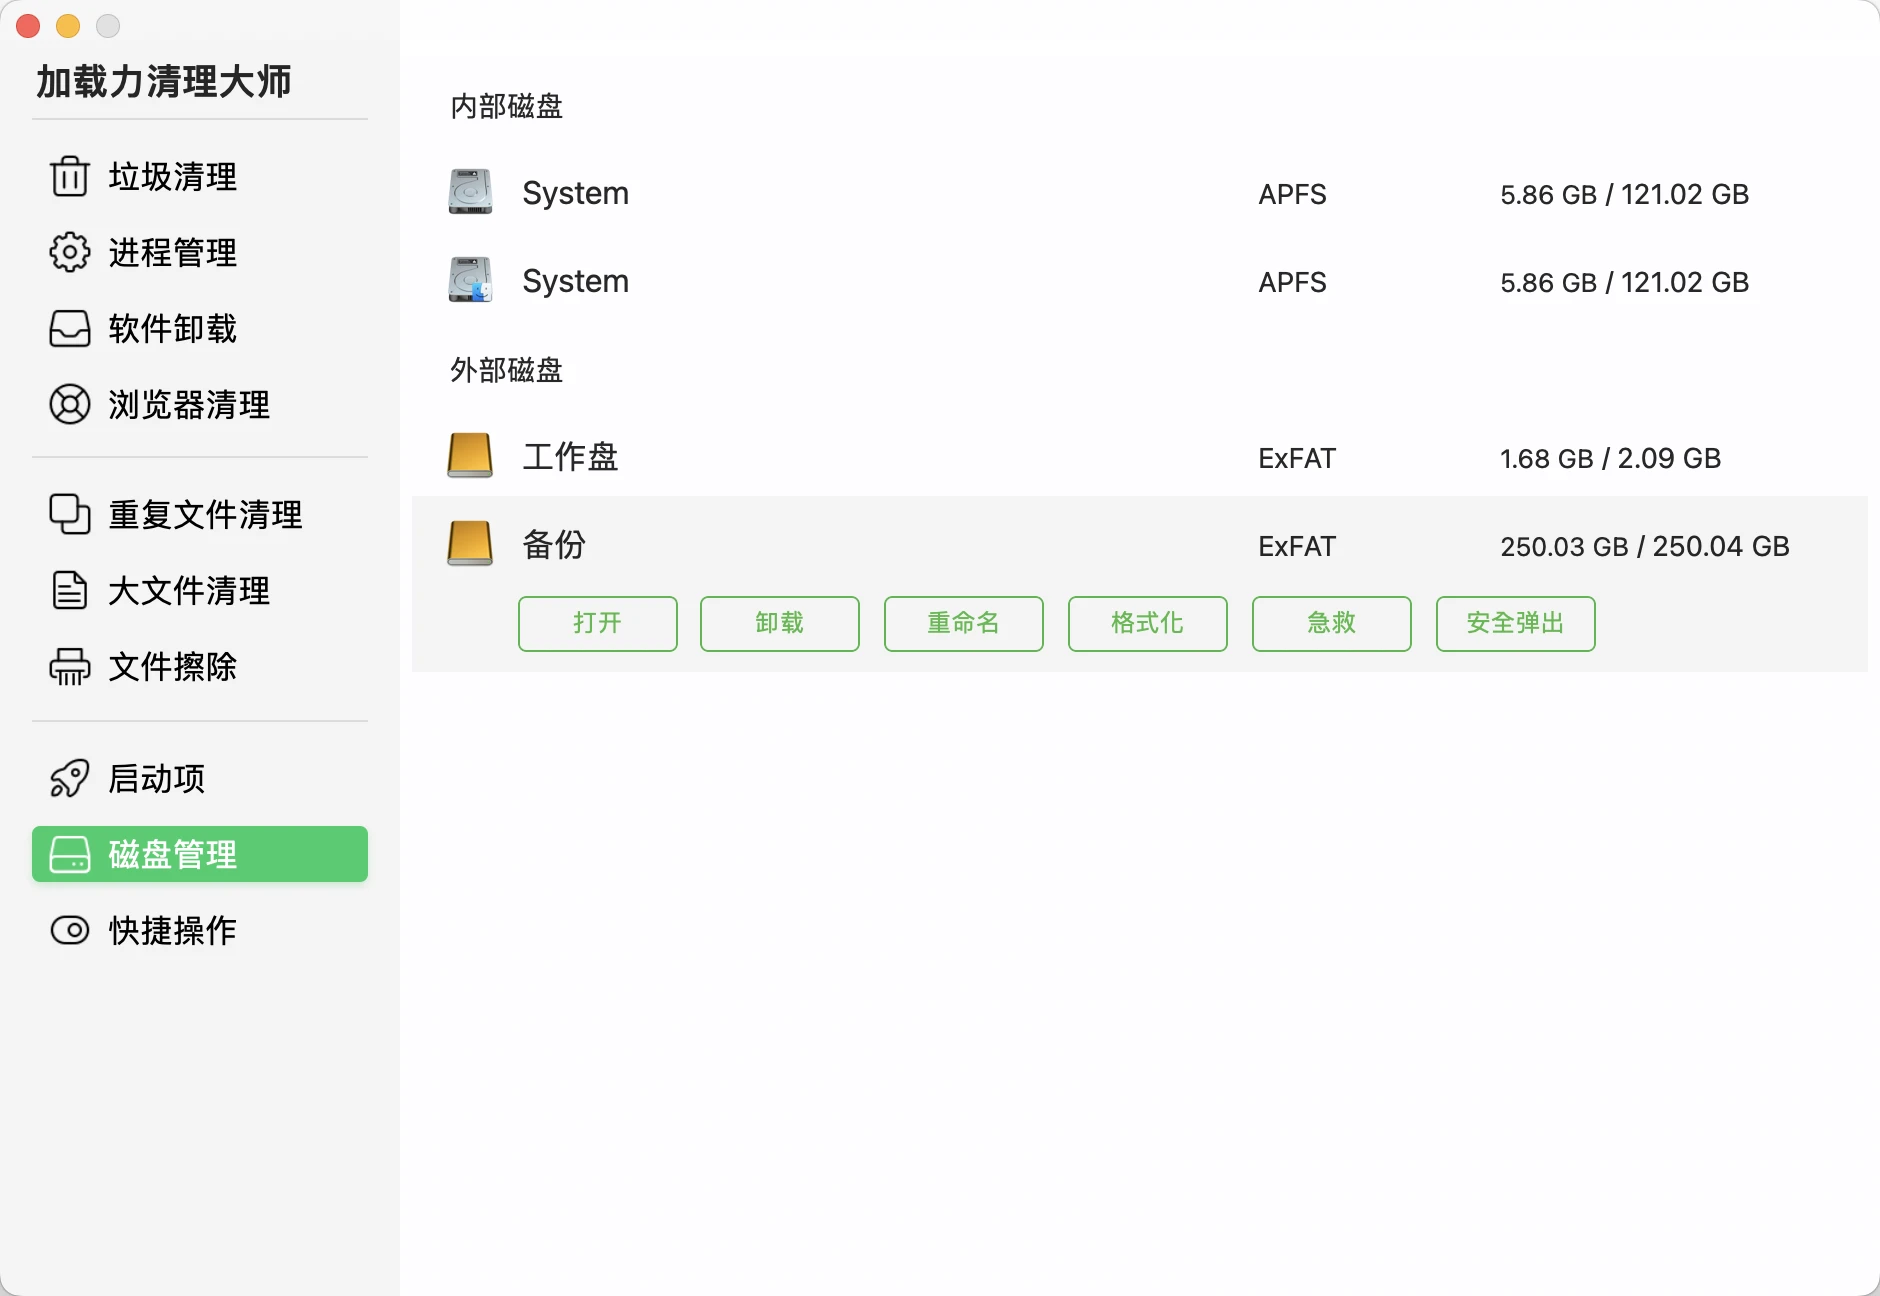Click the 格式化 button for 备份

(x=1147, y=623)
